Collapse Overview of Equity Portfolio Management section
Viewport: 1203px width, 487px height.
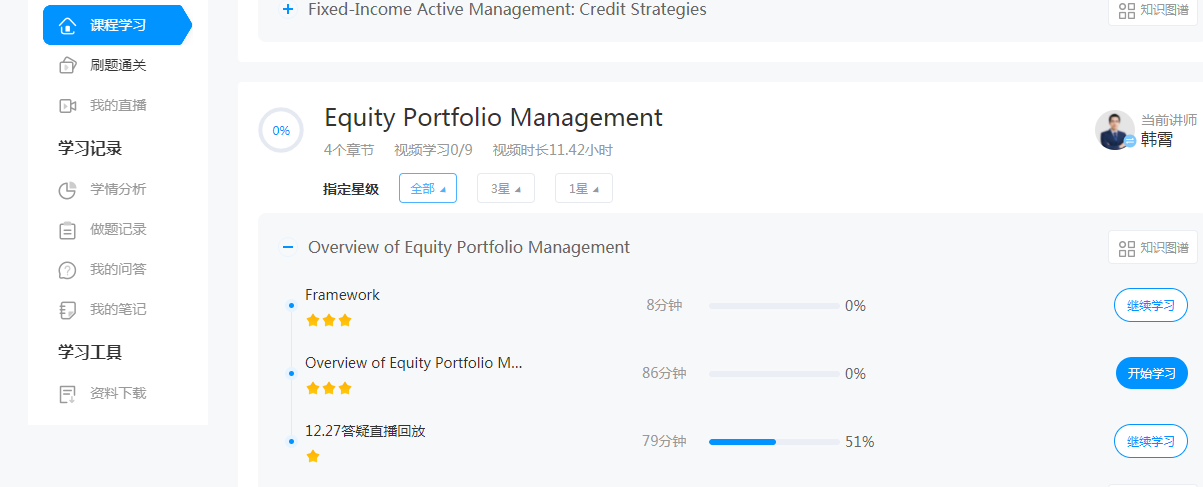click(288, 247)
